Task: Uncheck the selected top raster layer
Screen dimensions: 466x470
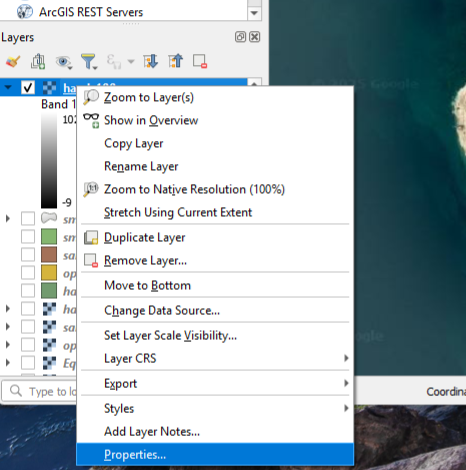Action: 28,87
